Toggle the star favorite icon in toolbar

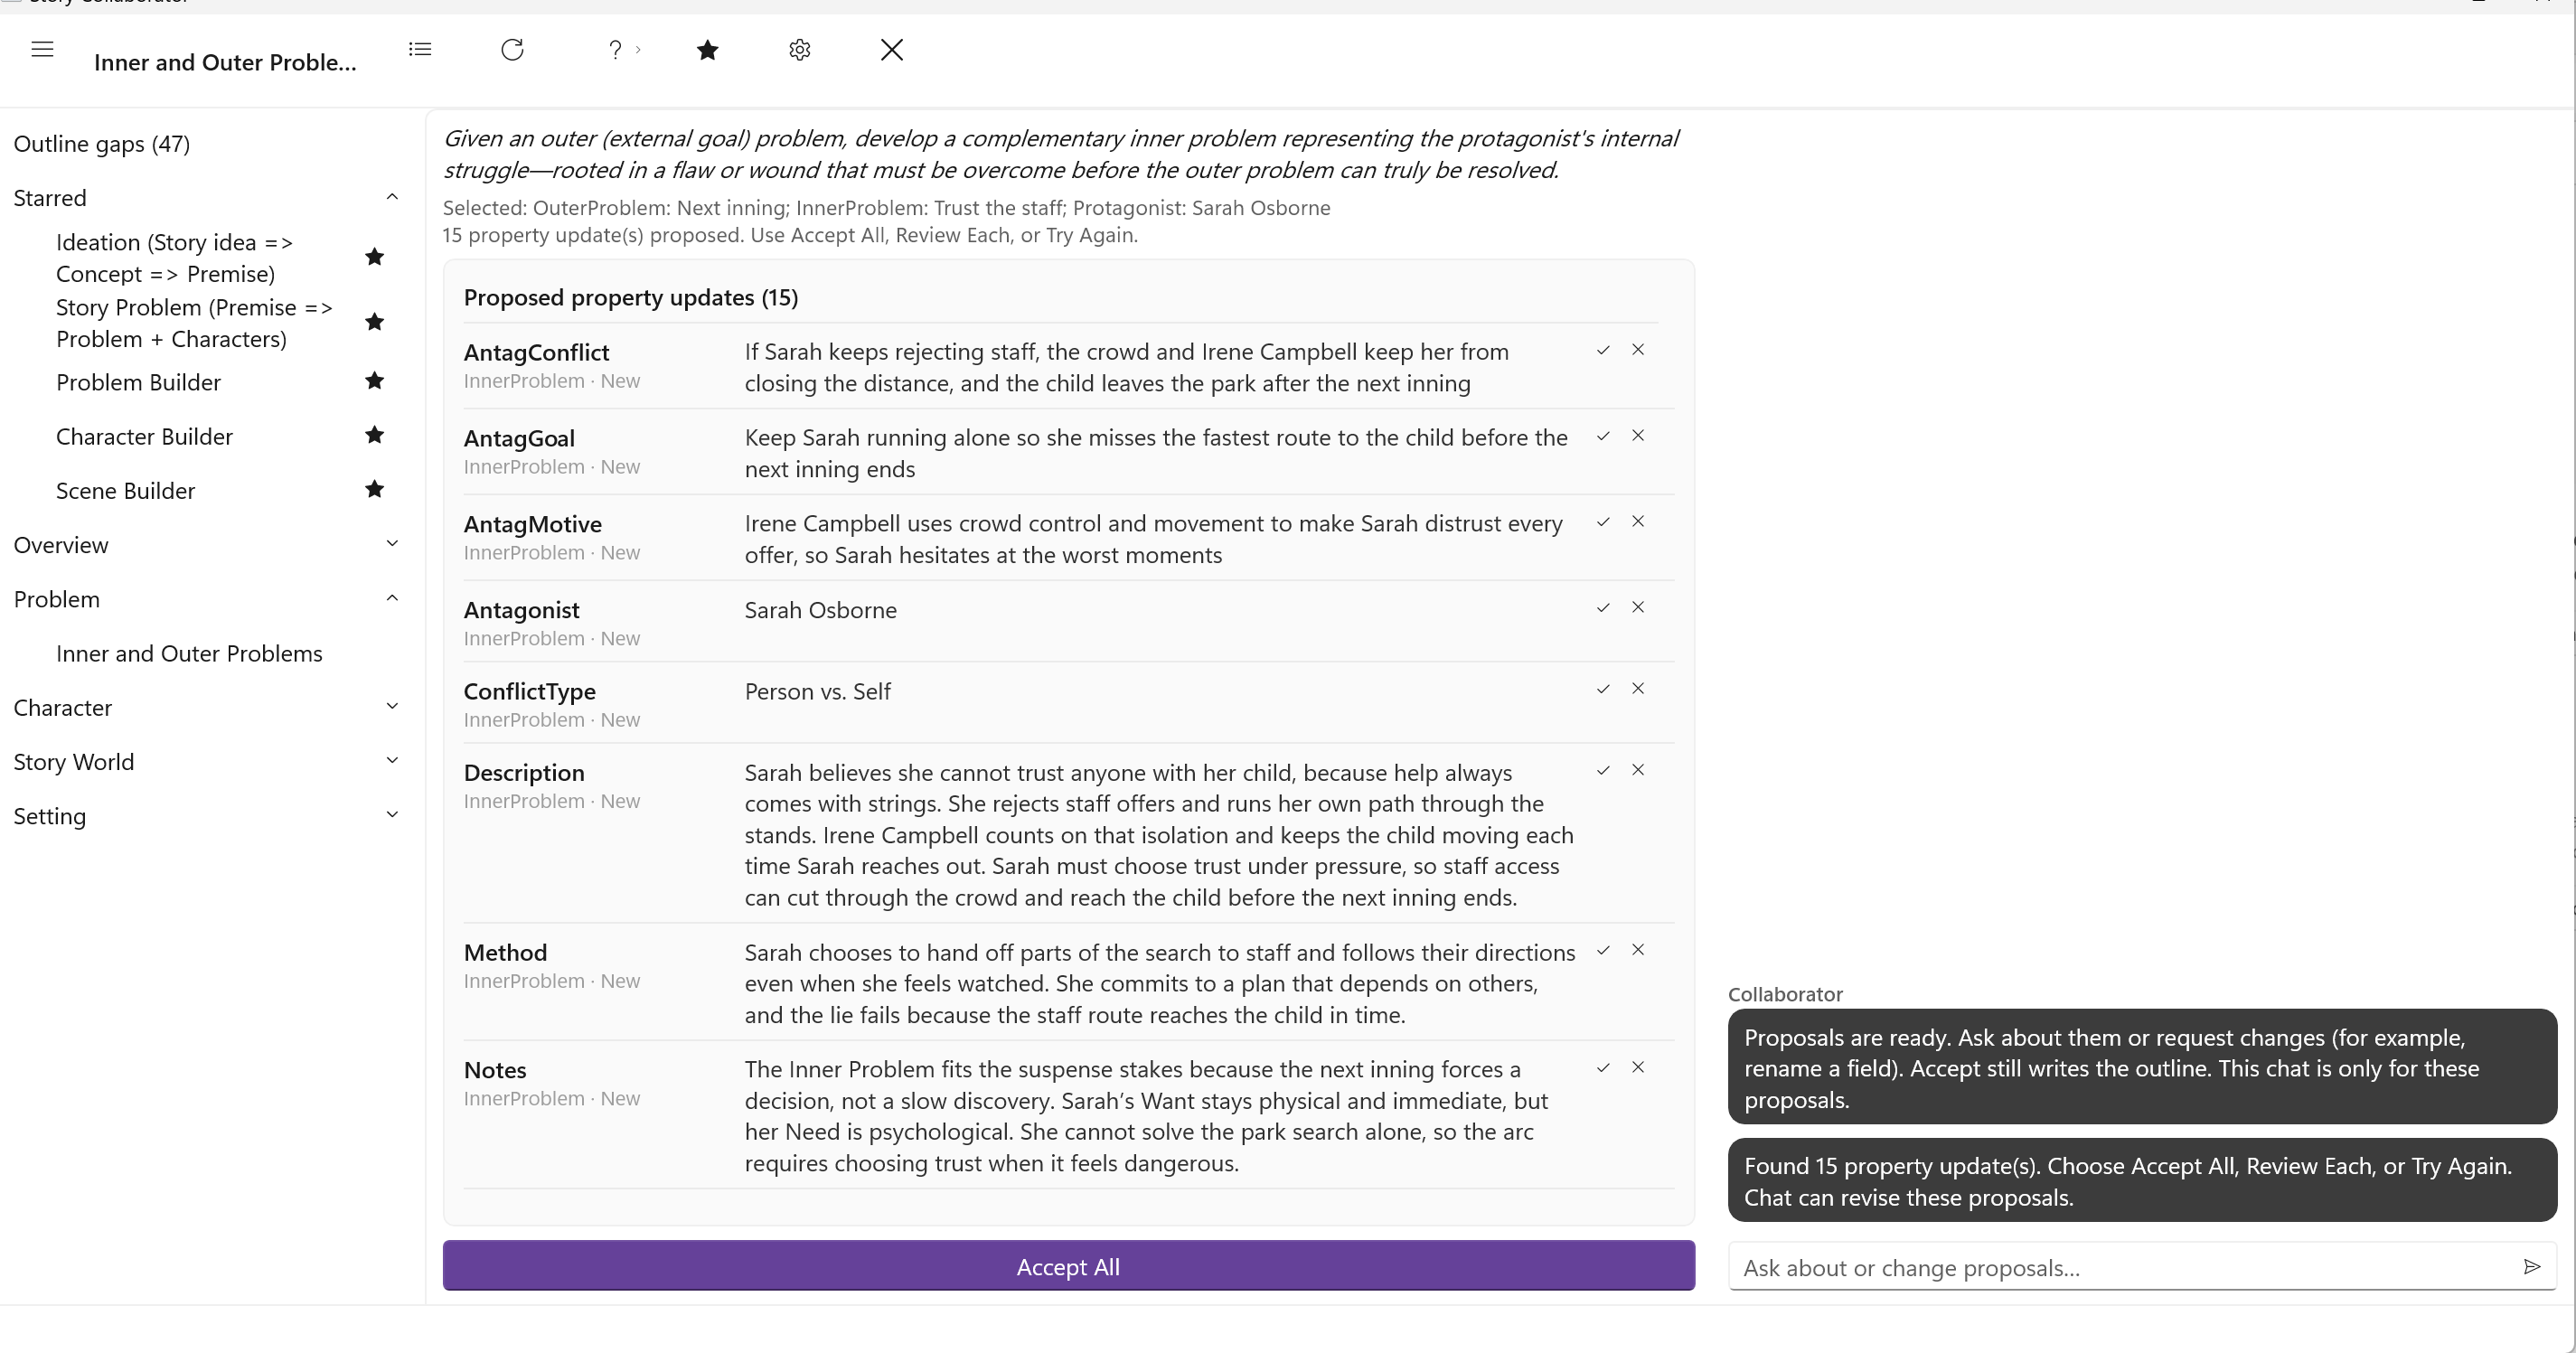[x=707, y=49]
